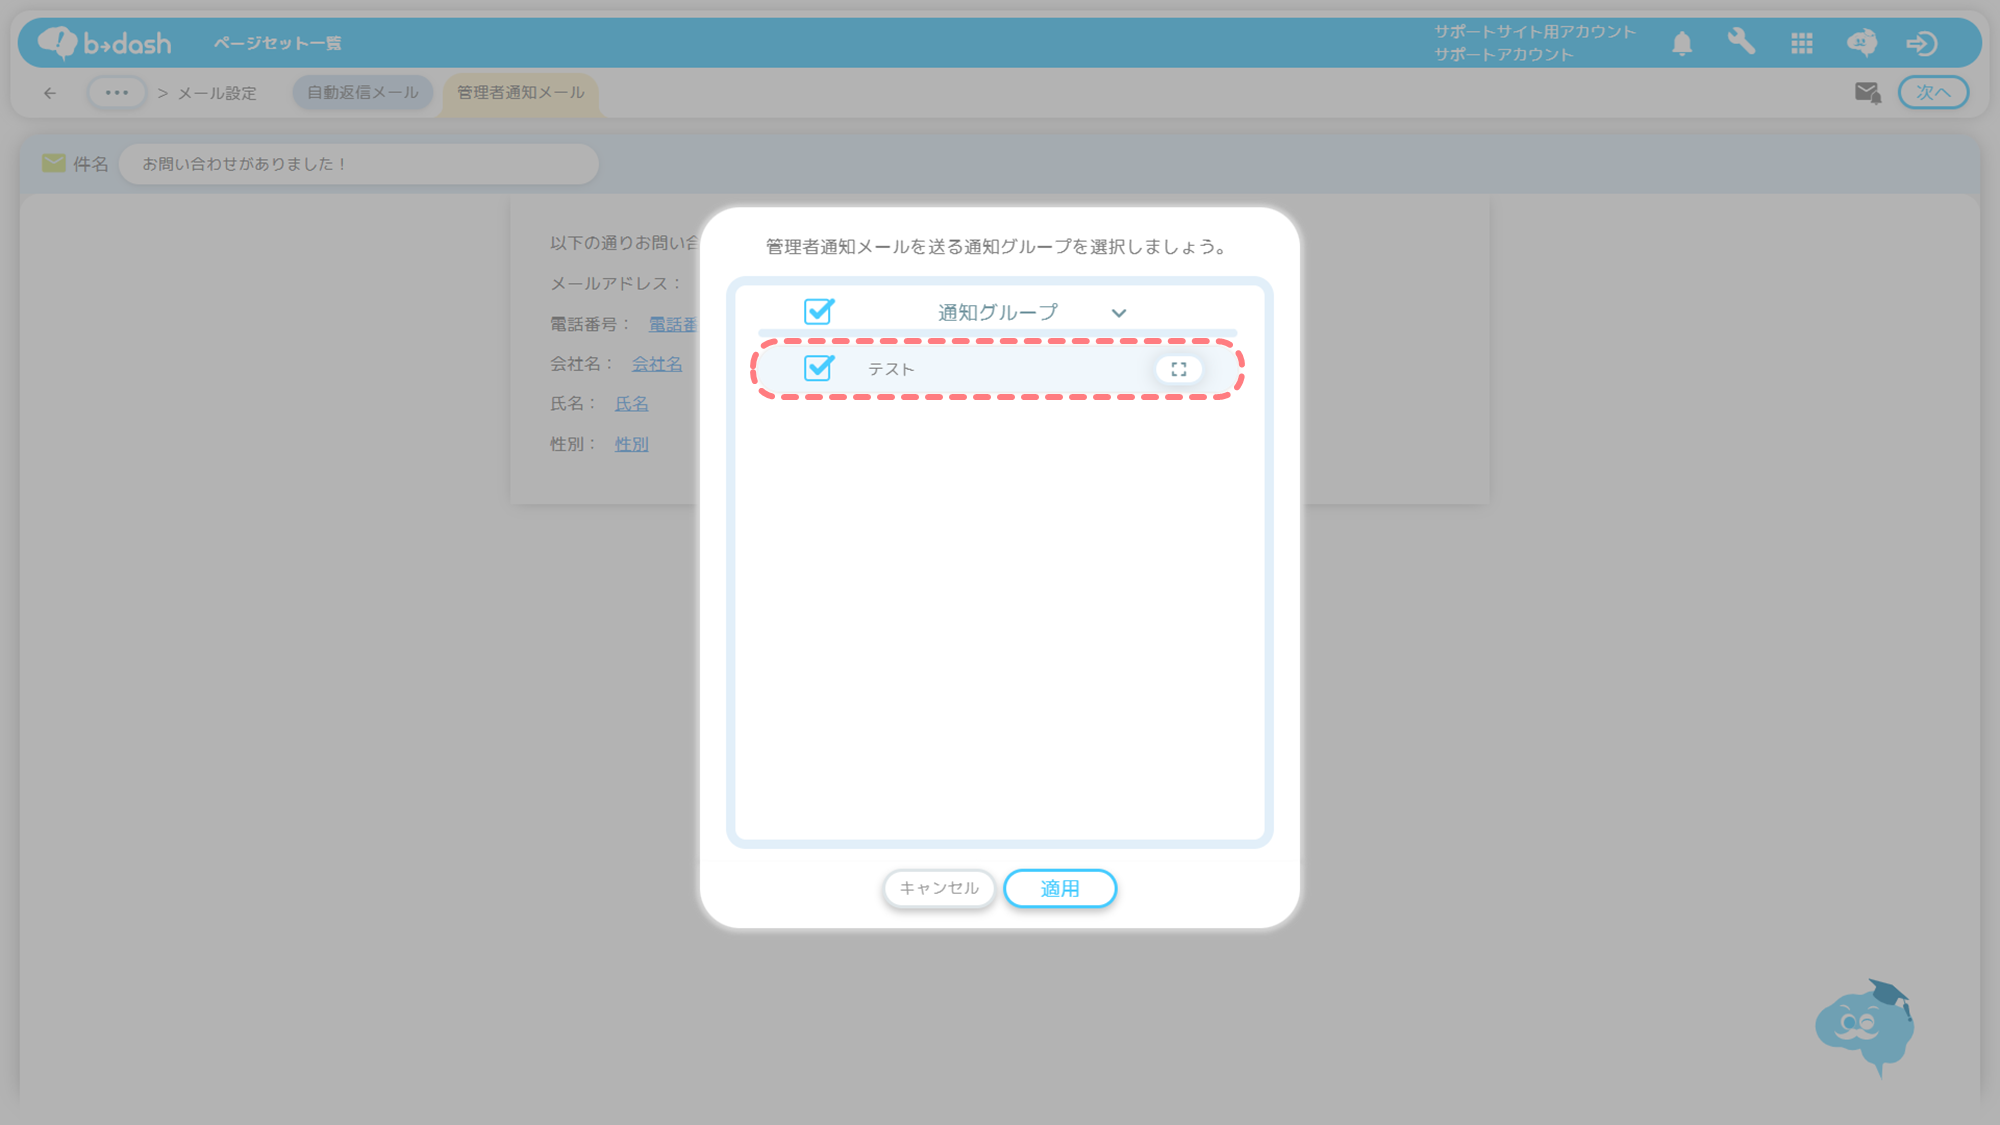Screen dimensions: 2000x1125
Task: Click the 適用 button
Action: click(1059, 888)
